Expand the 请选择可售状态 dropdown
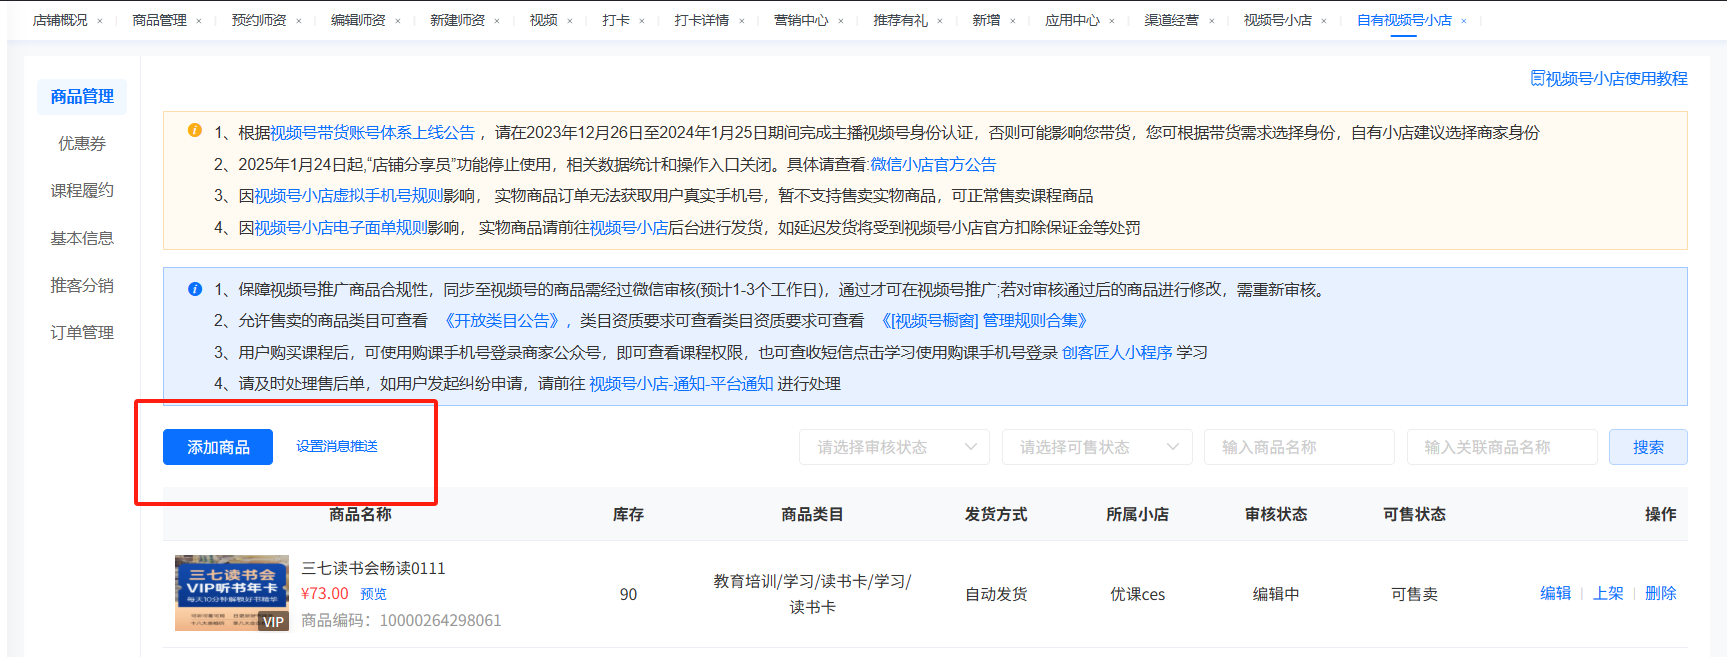The width and height of the screenshot is (1727, 657). (1096, 447)
